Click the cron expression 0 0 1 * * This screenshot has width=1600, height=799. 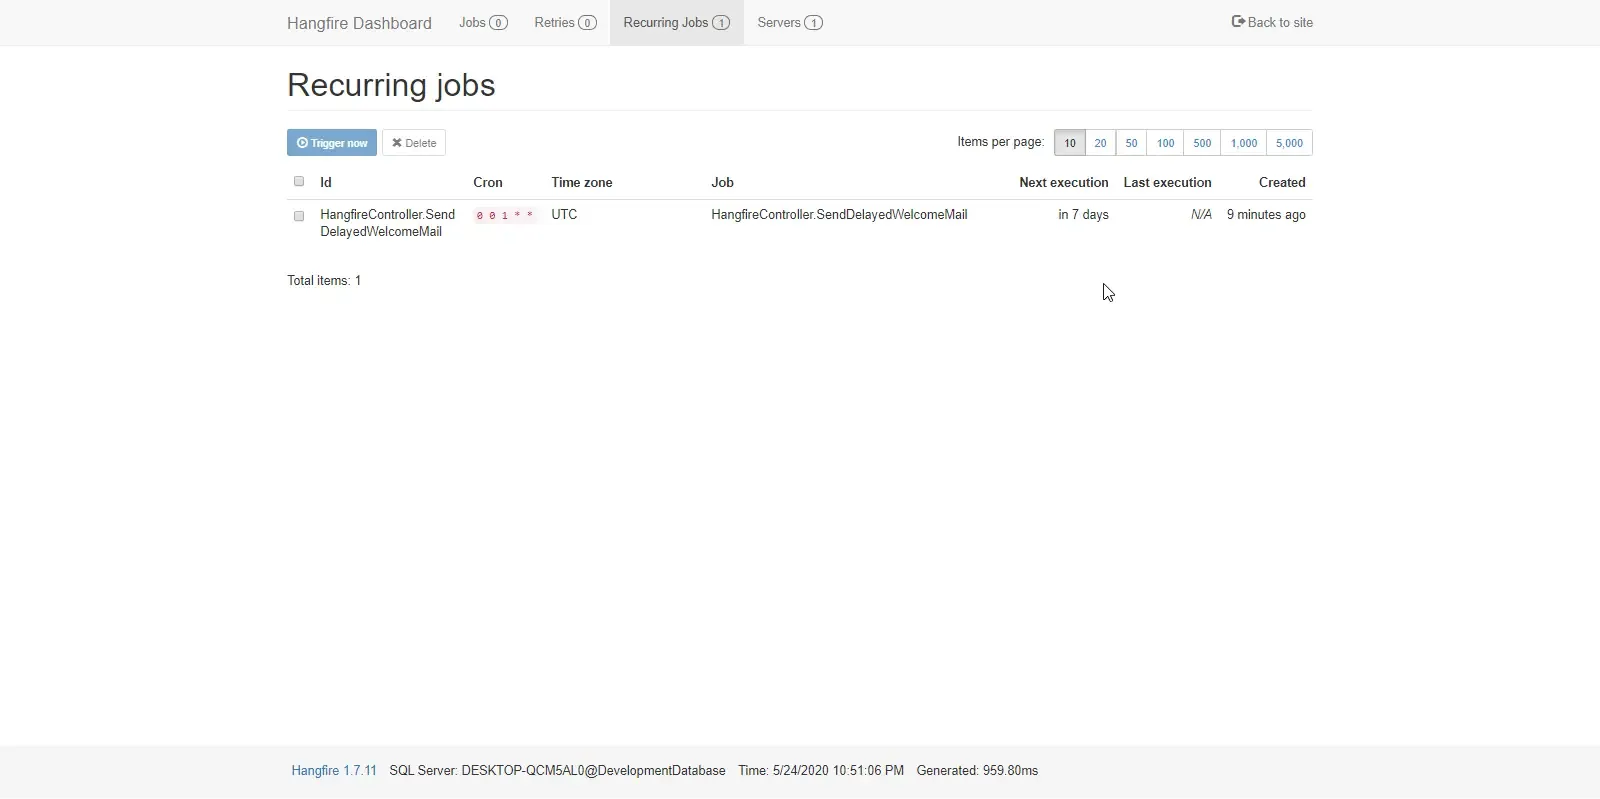(504, 216)
